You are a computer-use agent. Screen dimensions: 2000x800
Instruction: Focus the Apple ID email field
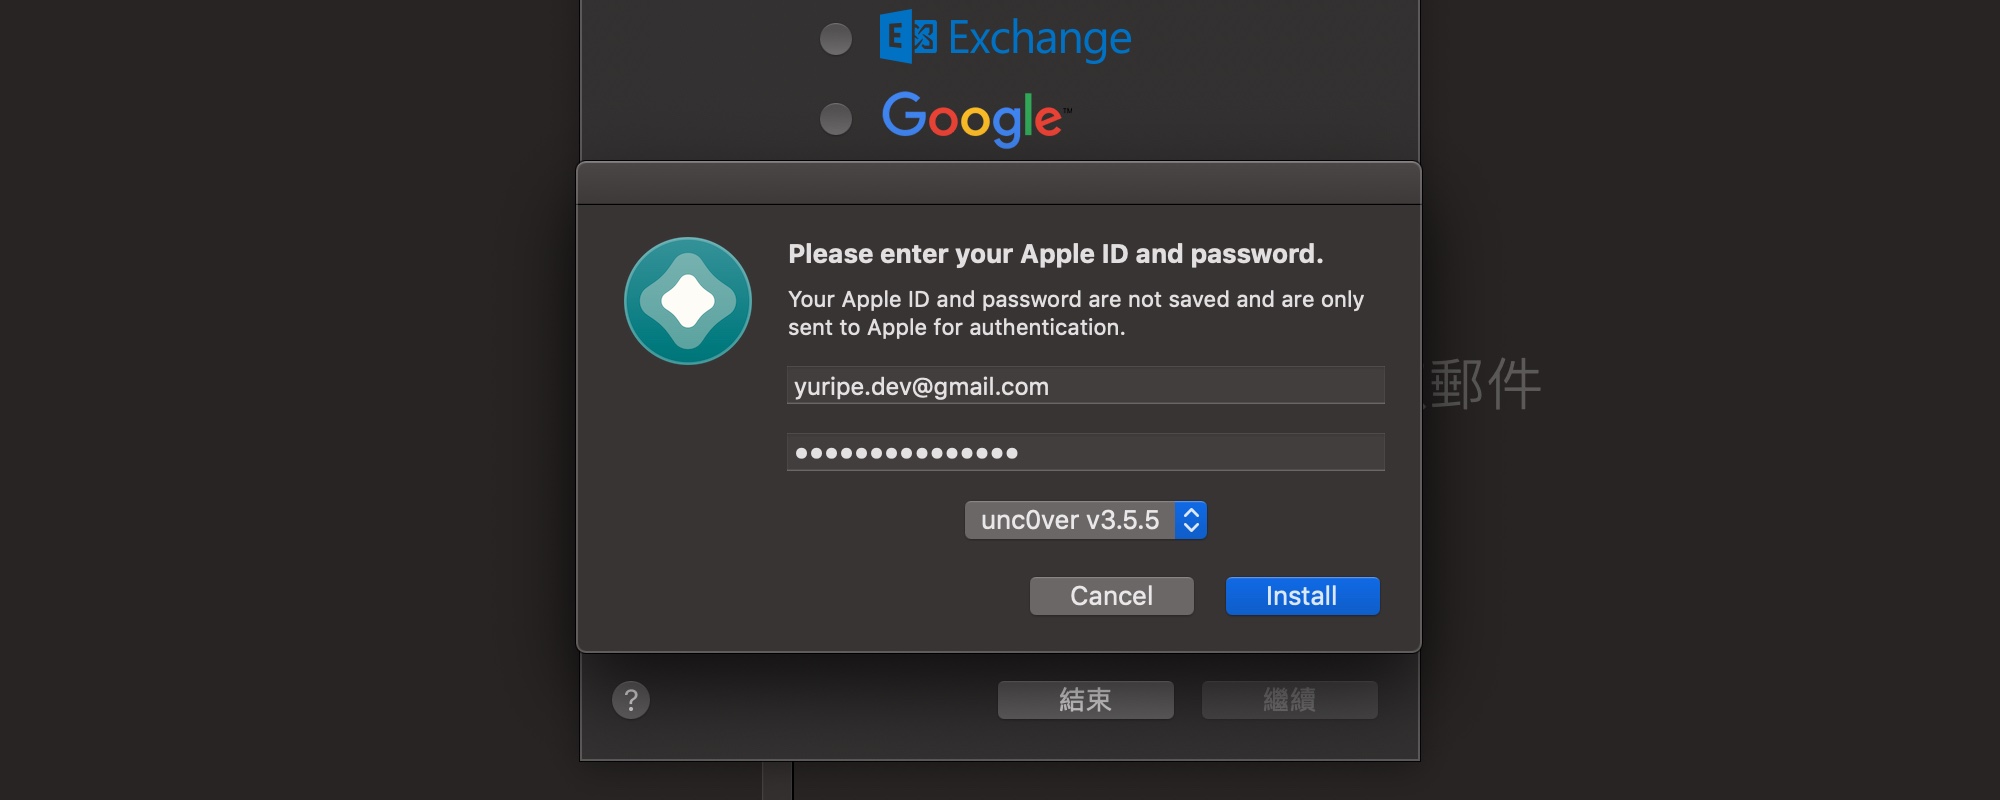[1085, 386]
